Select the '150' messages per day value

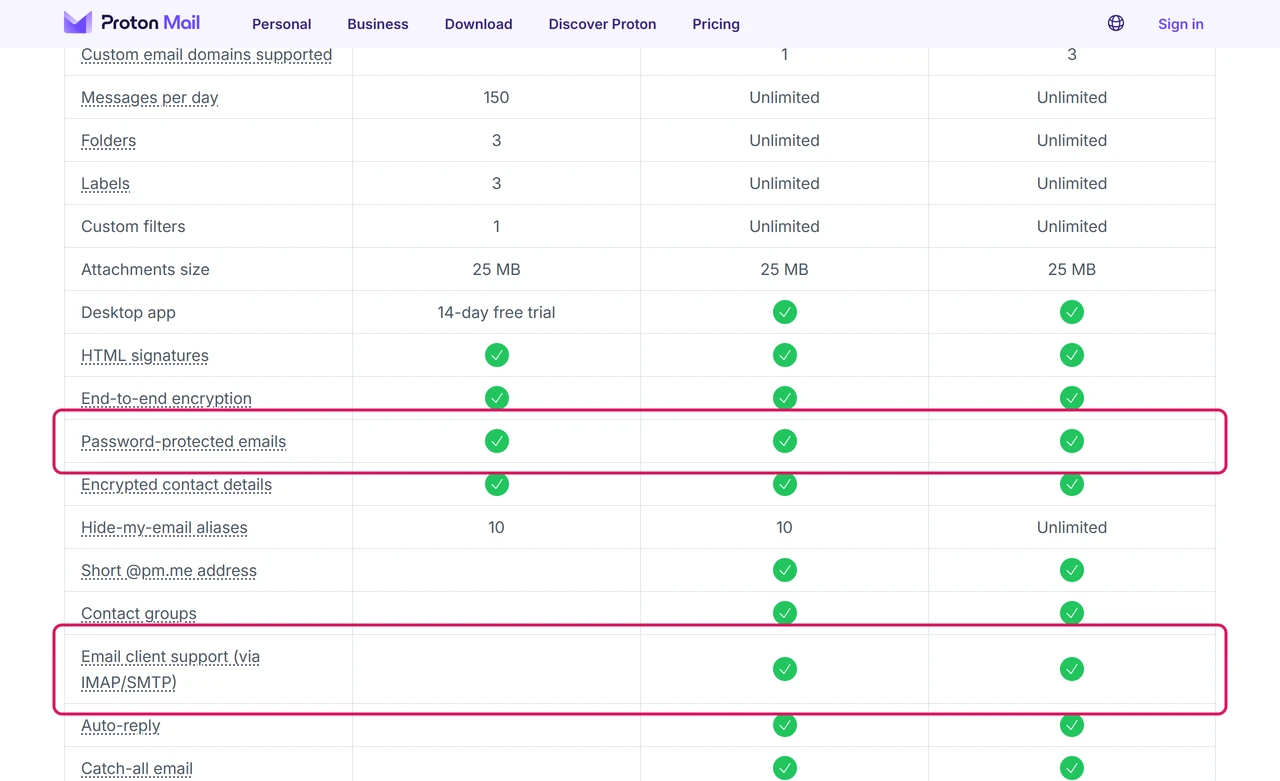click(x=496, y=97)
